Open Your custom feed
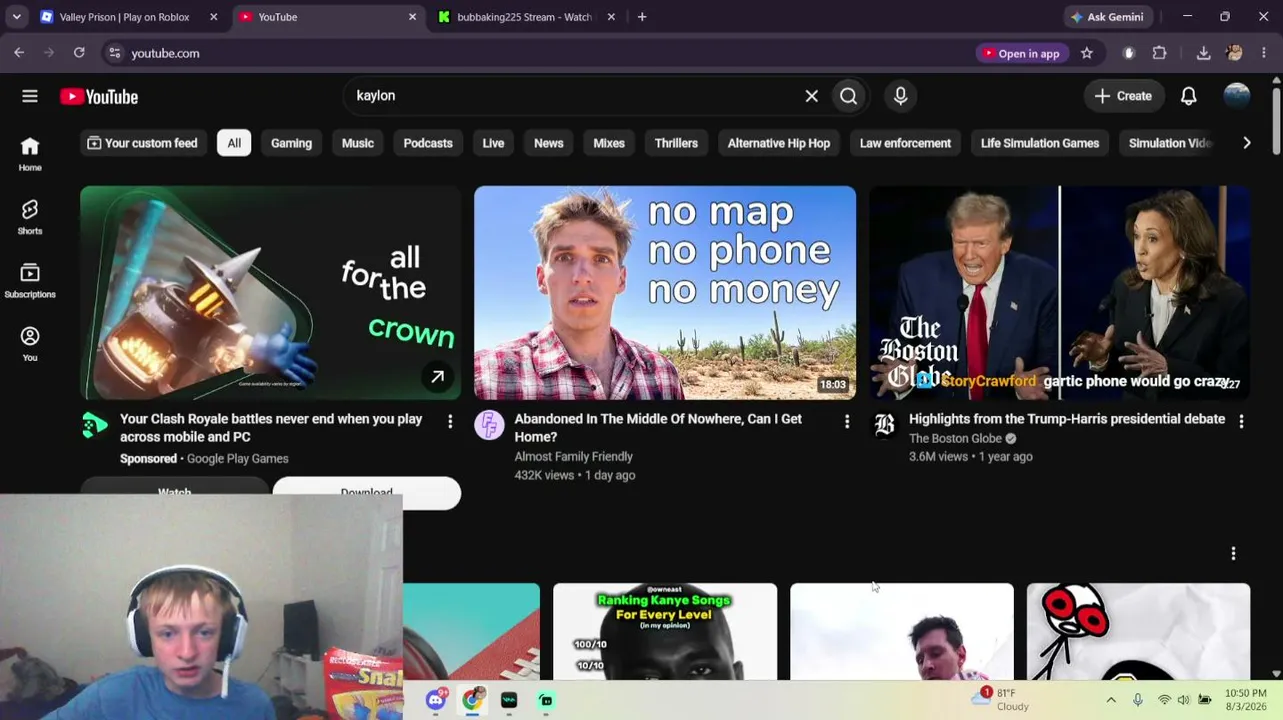The height and width of the screenshot is (720, 1283). (142, 143)
